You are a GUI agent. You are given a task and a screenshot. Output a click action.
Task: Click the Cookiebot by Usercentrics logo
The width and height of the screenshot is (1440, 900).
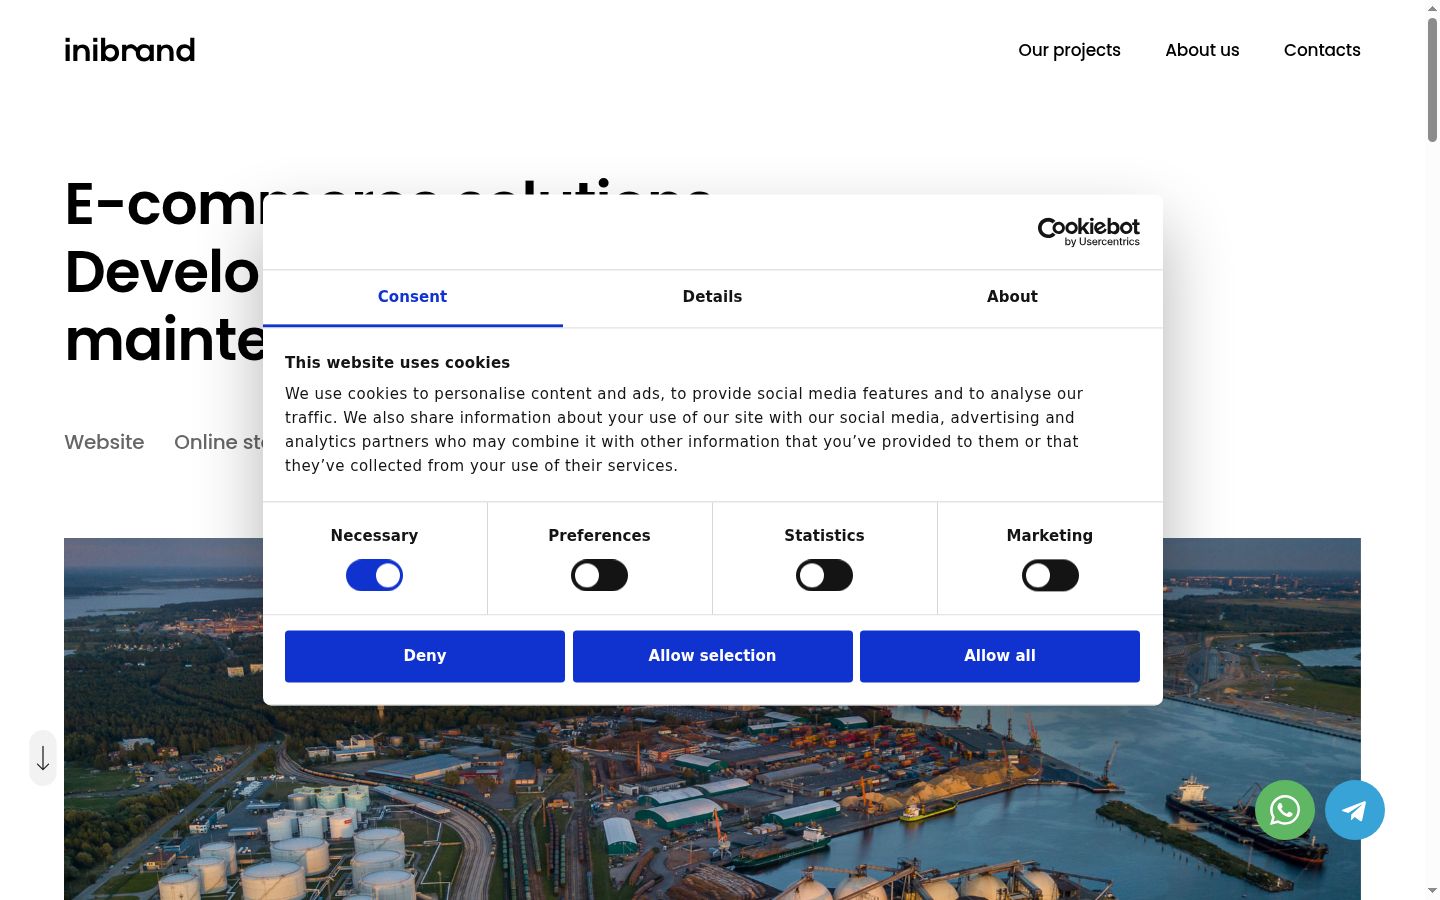(1089, 232)
